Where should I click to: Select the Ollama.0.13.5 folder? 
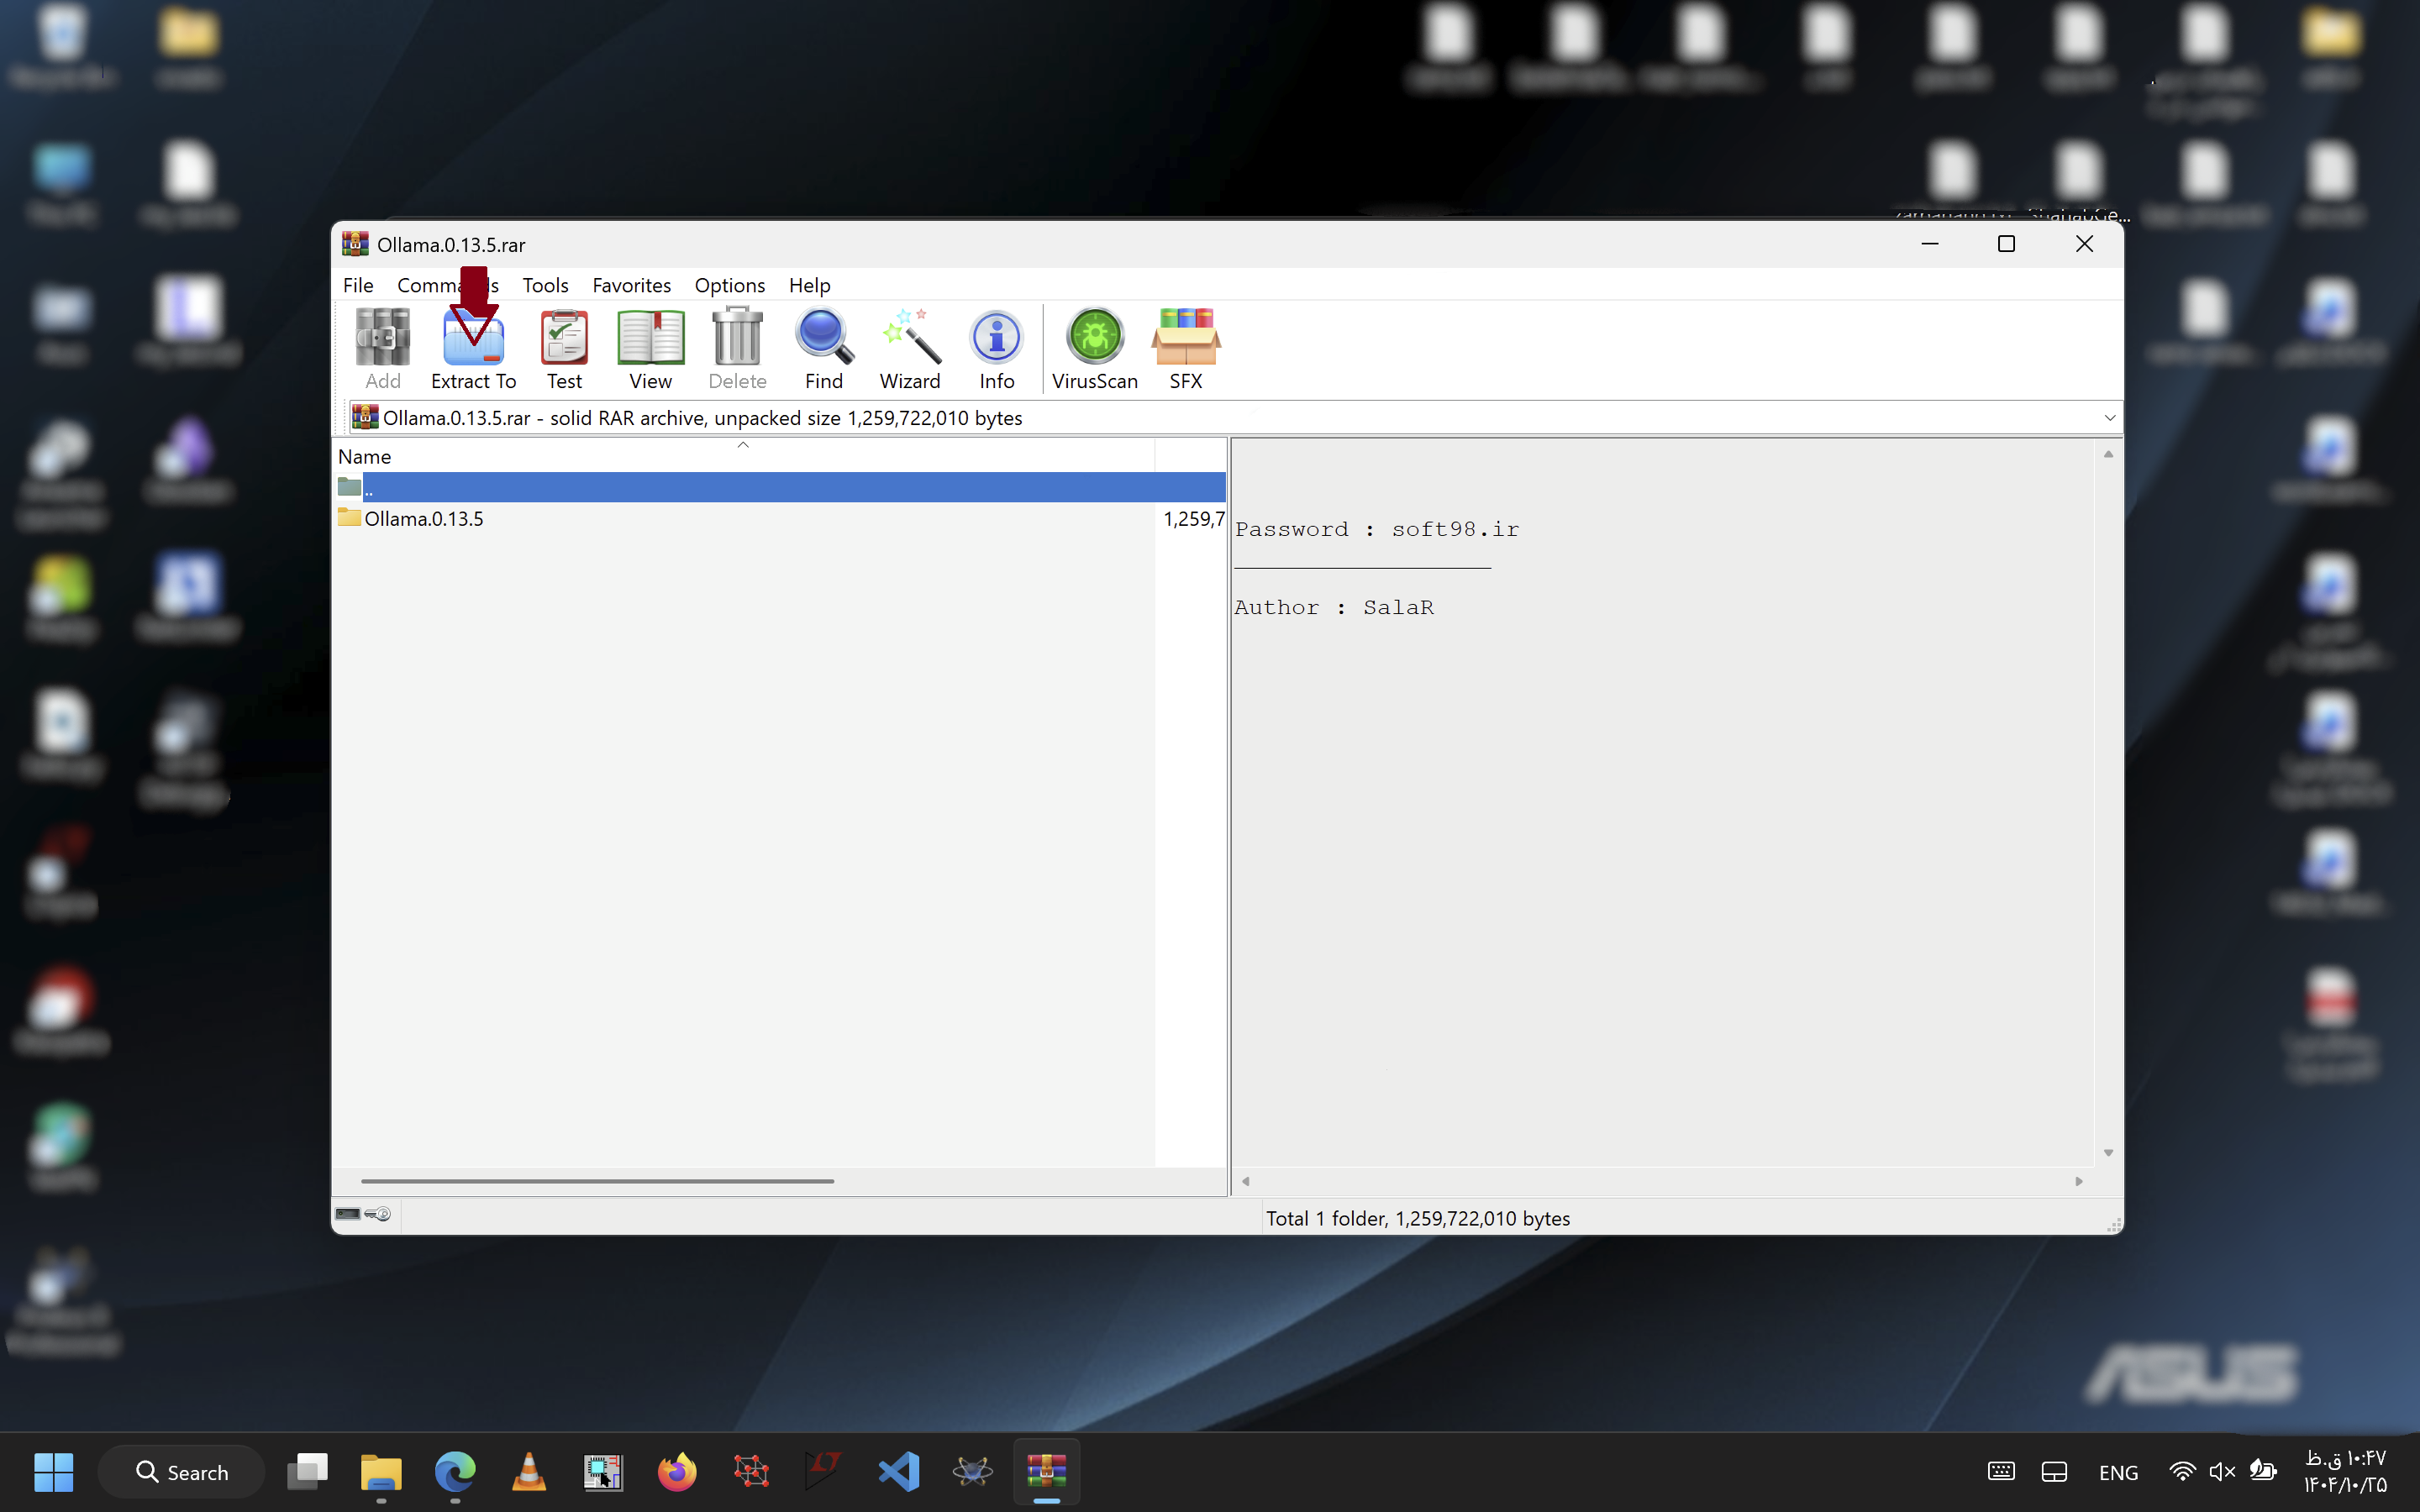point(423,519)
